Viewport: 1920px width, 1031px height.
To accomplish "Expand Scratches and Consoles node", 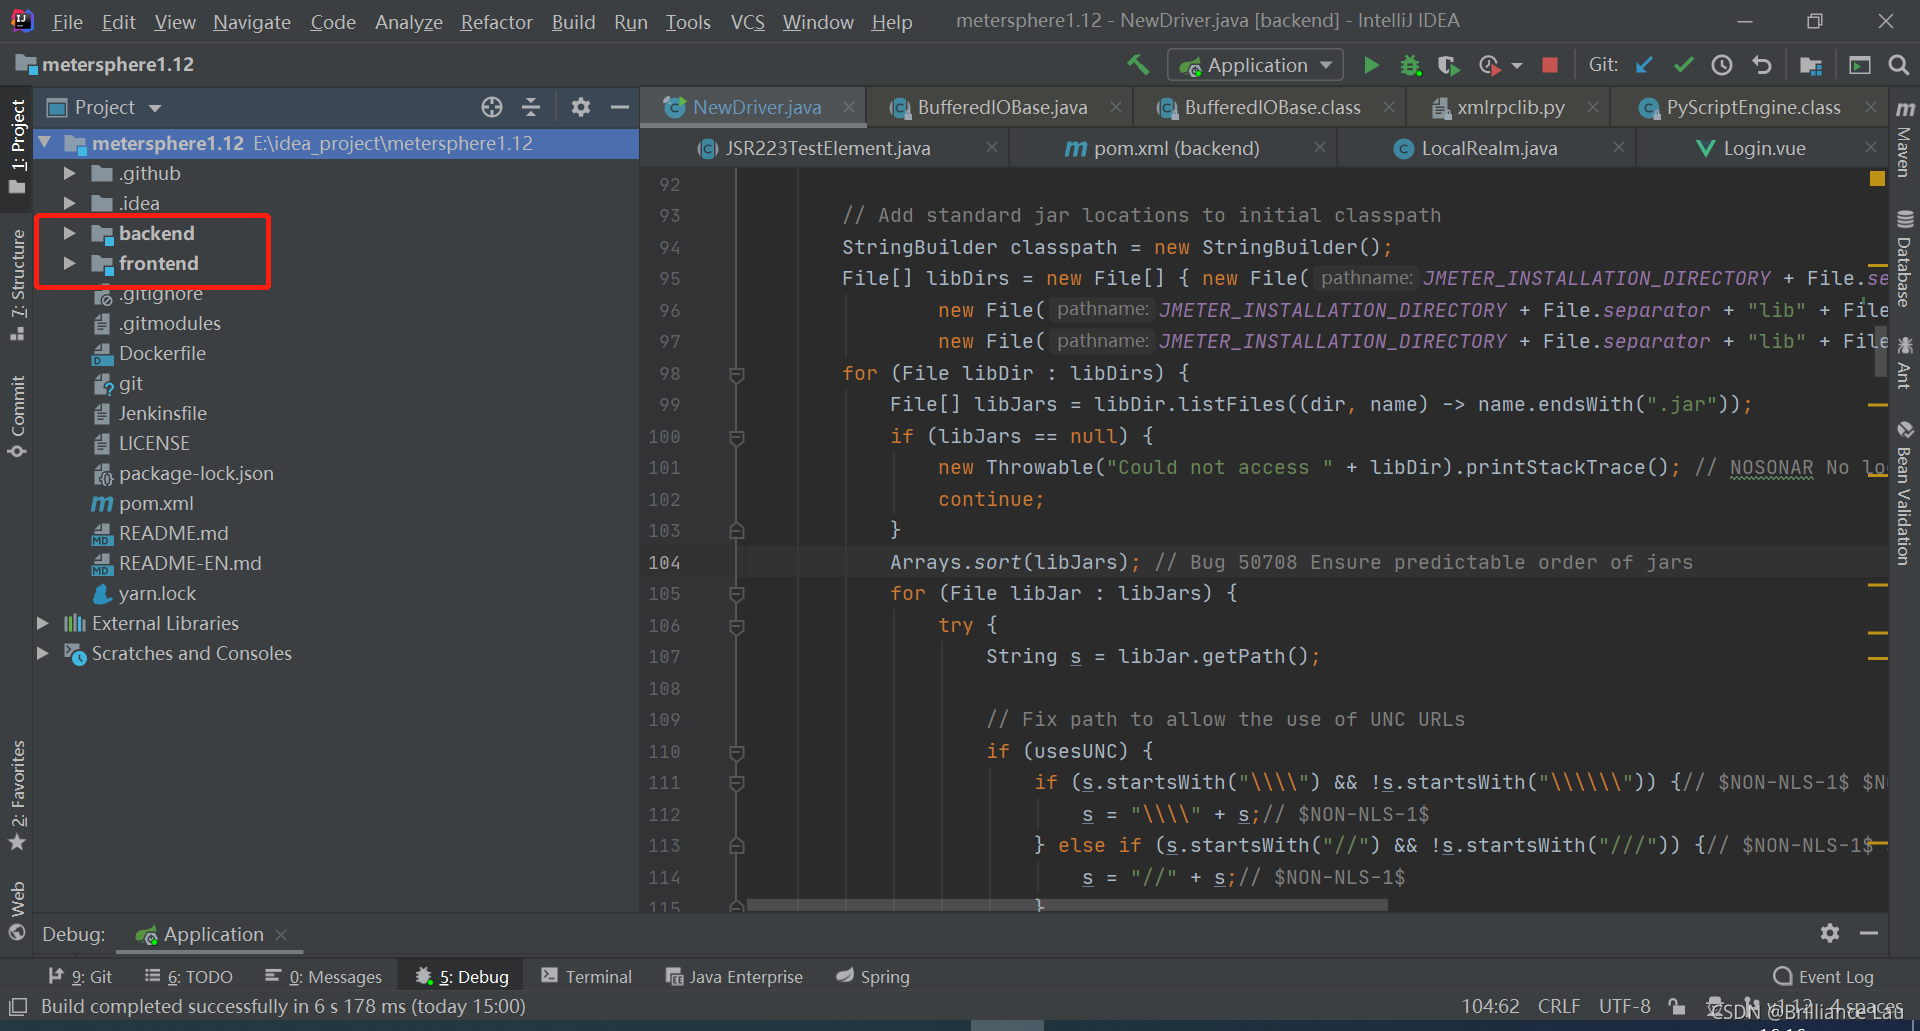I will (42, 653).
